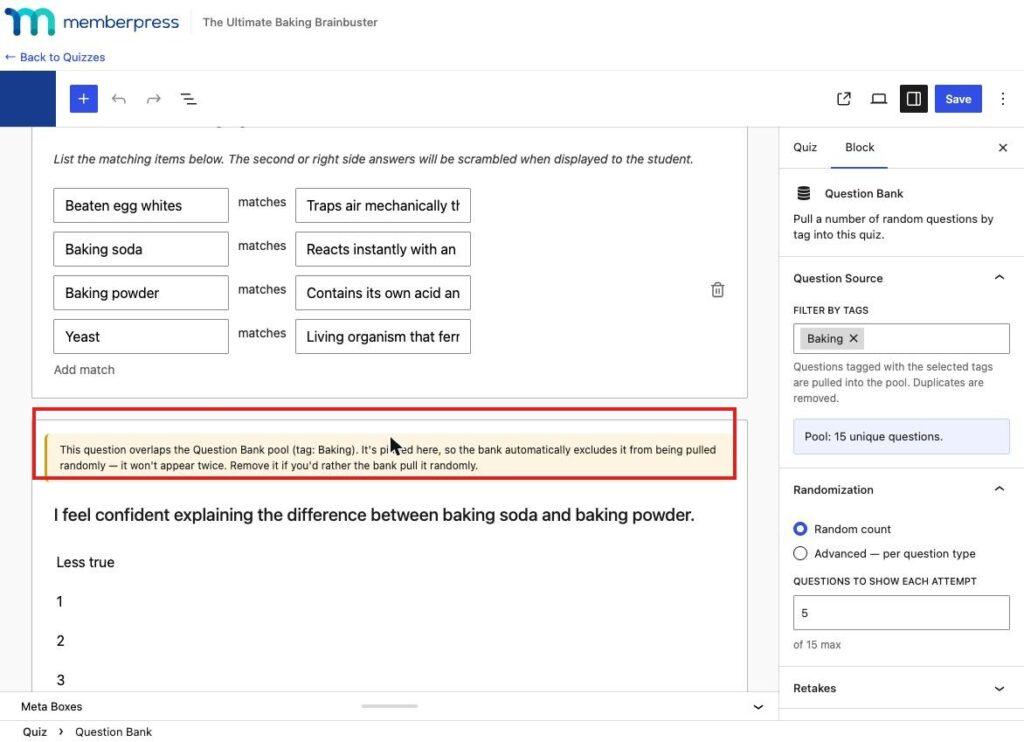Viewport: 1024px width, 742px height.
Task: Select Question Bank in the breadcrumb
Action: coord(114,732)
